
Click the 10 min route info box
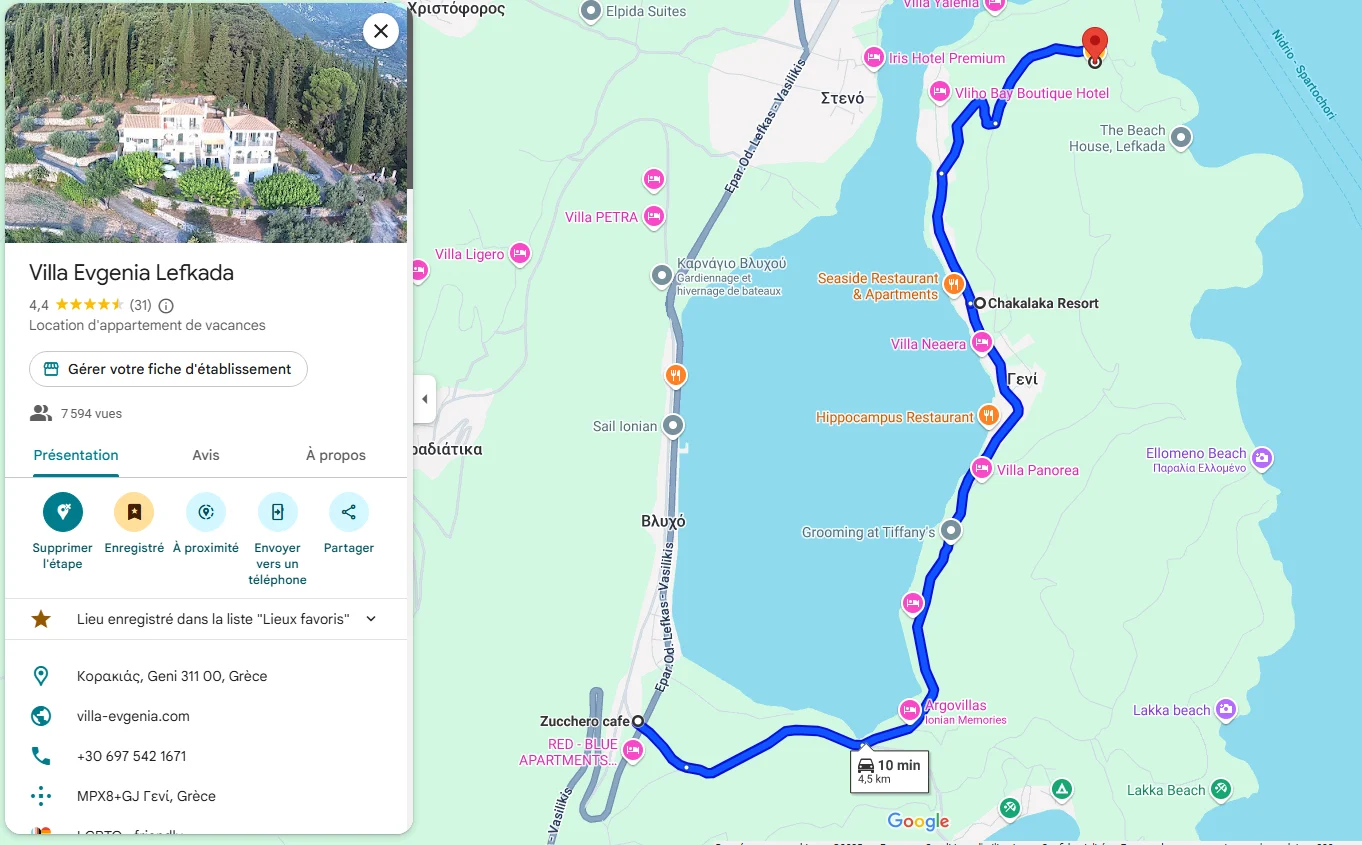(x=890, y=771)
